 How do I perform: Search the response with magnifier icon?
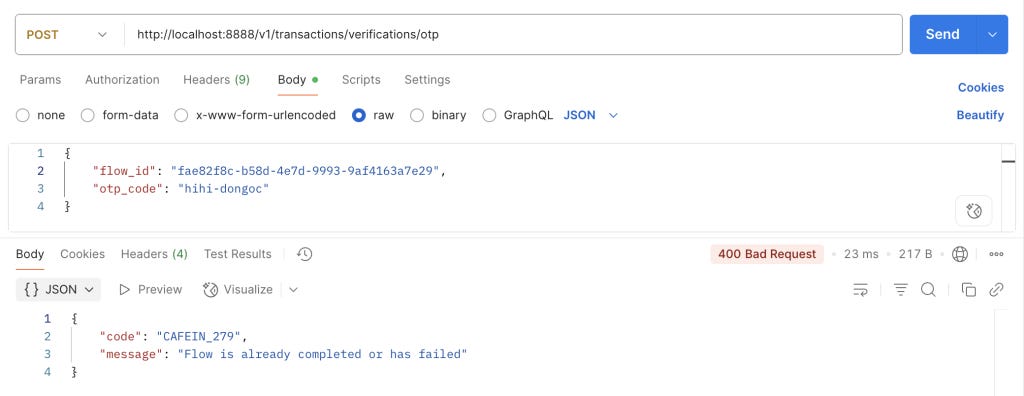pos(928,289)
